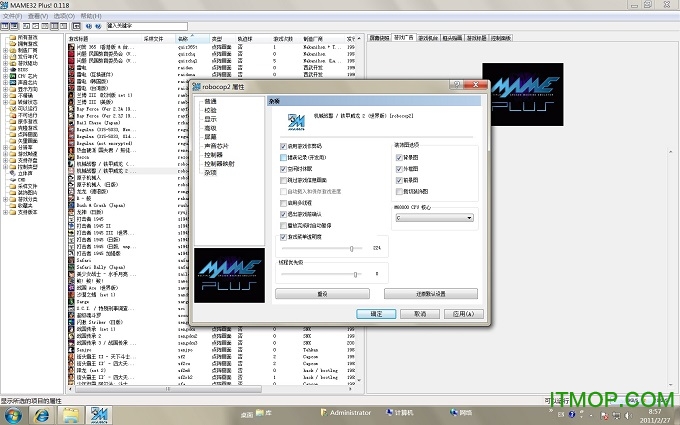Expand the CPU 芯片 tree node

(x=5, y=76)
